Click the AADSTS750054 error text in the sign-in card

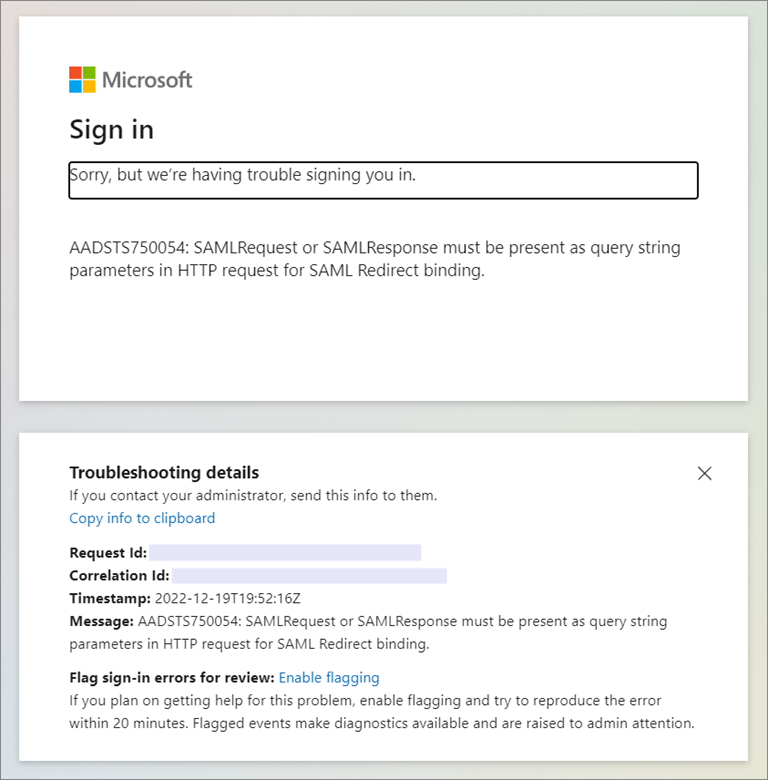pos(375,259)
